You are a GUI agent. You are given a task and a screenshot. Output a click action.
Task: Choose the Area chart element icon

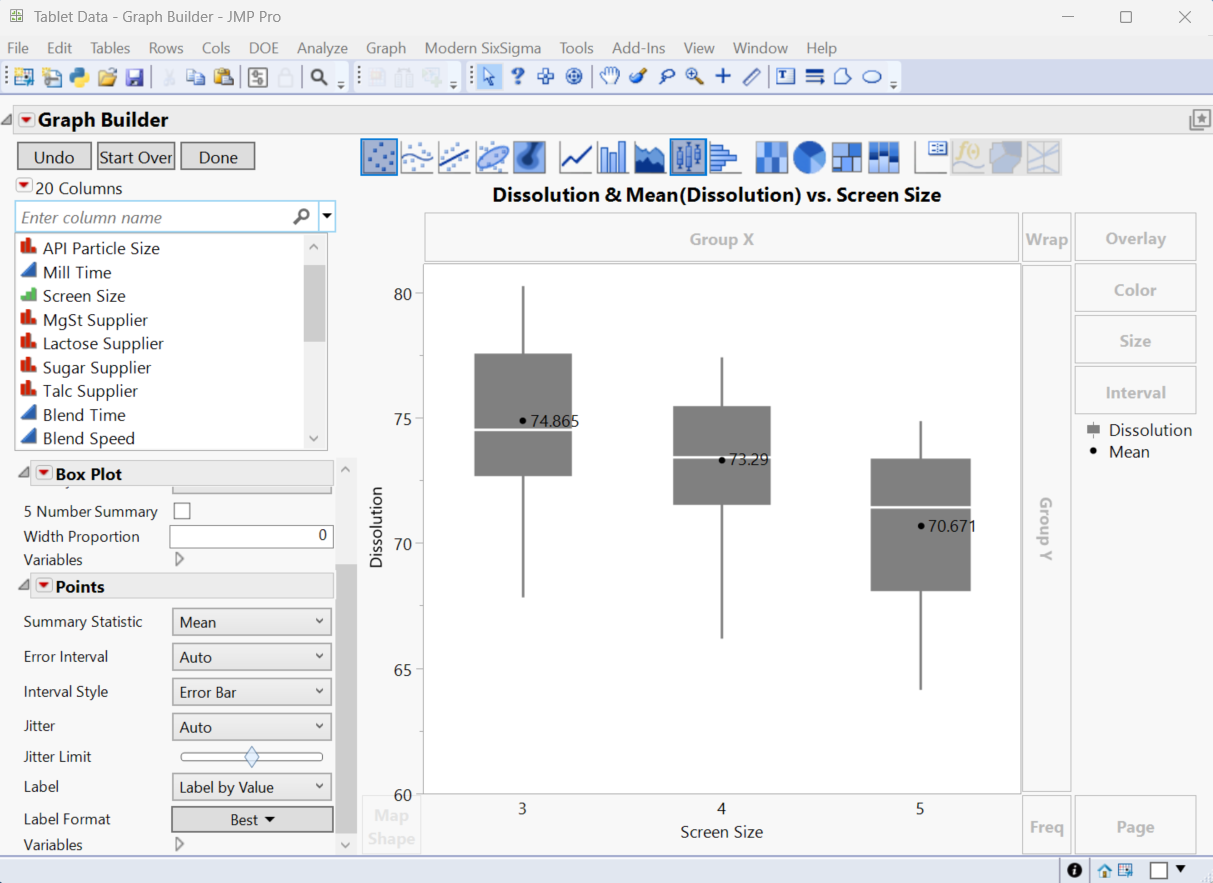[650, 157]
